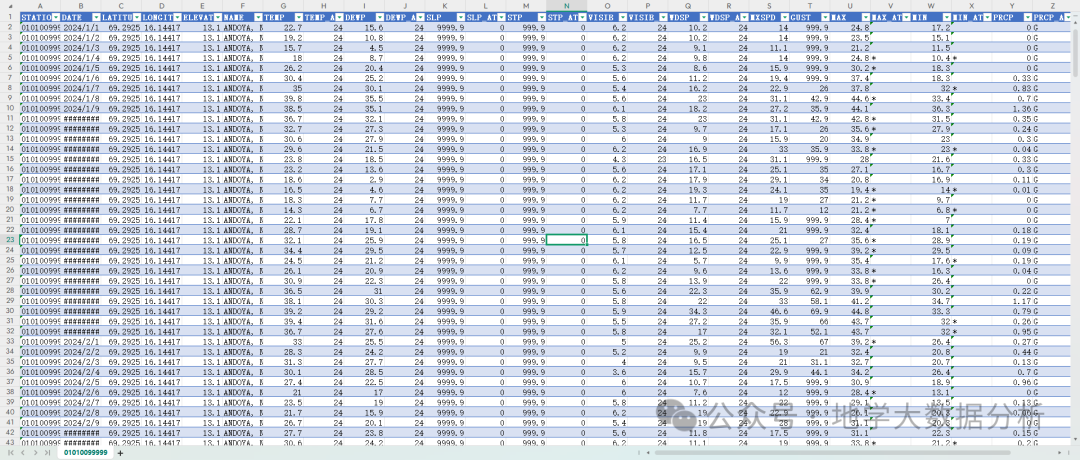Select the highlighted active cell N23
The width and height of the screenshot is (1080, 460).
(x=567, y=240)
